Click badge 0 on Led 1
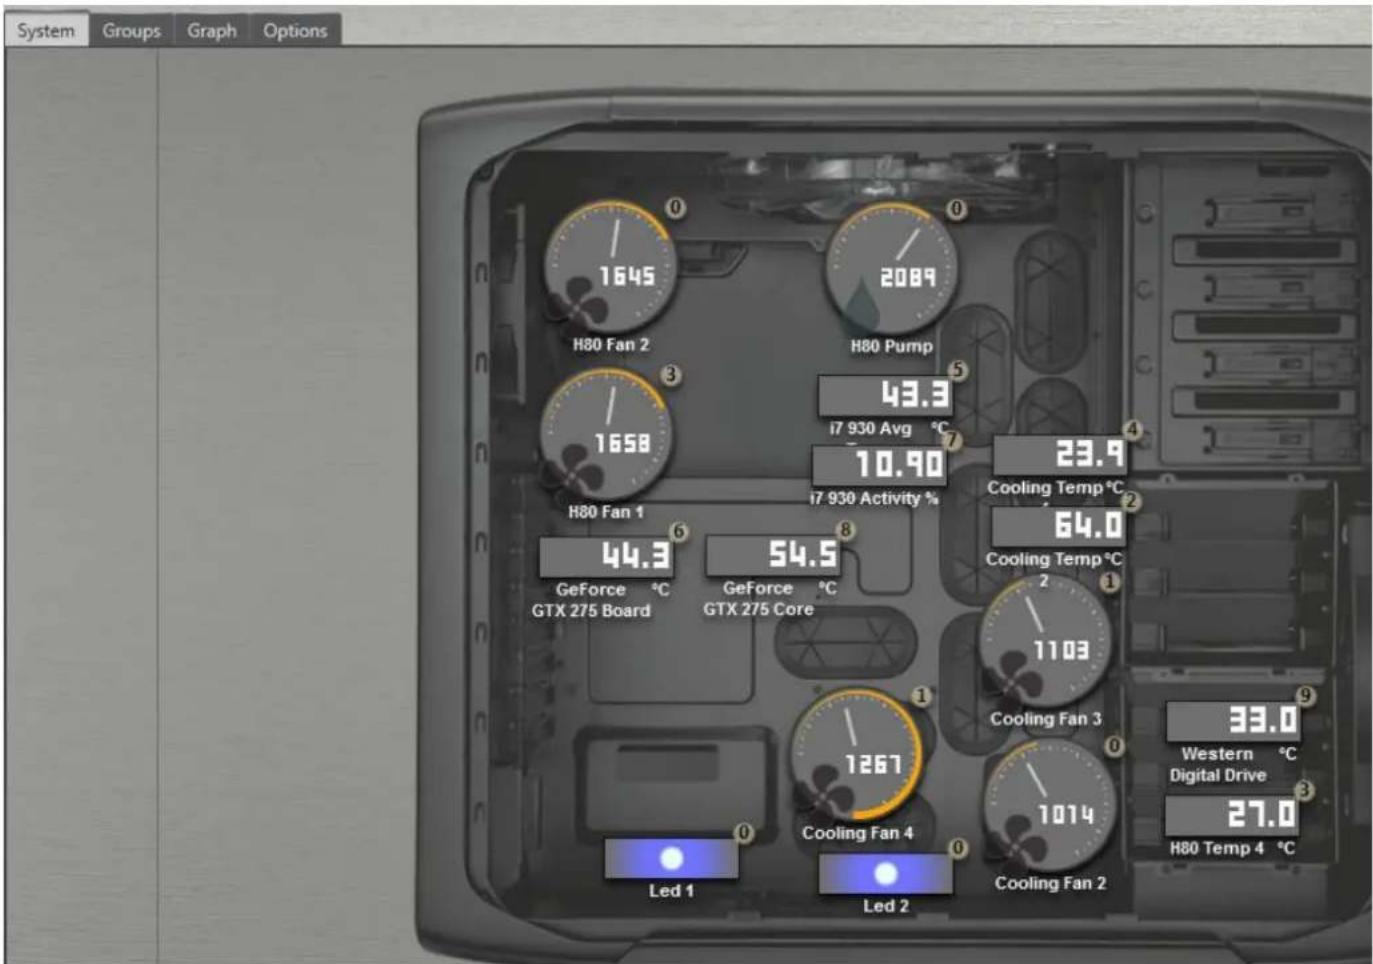 point(744,832)
